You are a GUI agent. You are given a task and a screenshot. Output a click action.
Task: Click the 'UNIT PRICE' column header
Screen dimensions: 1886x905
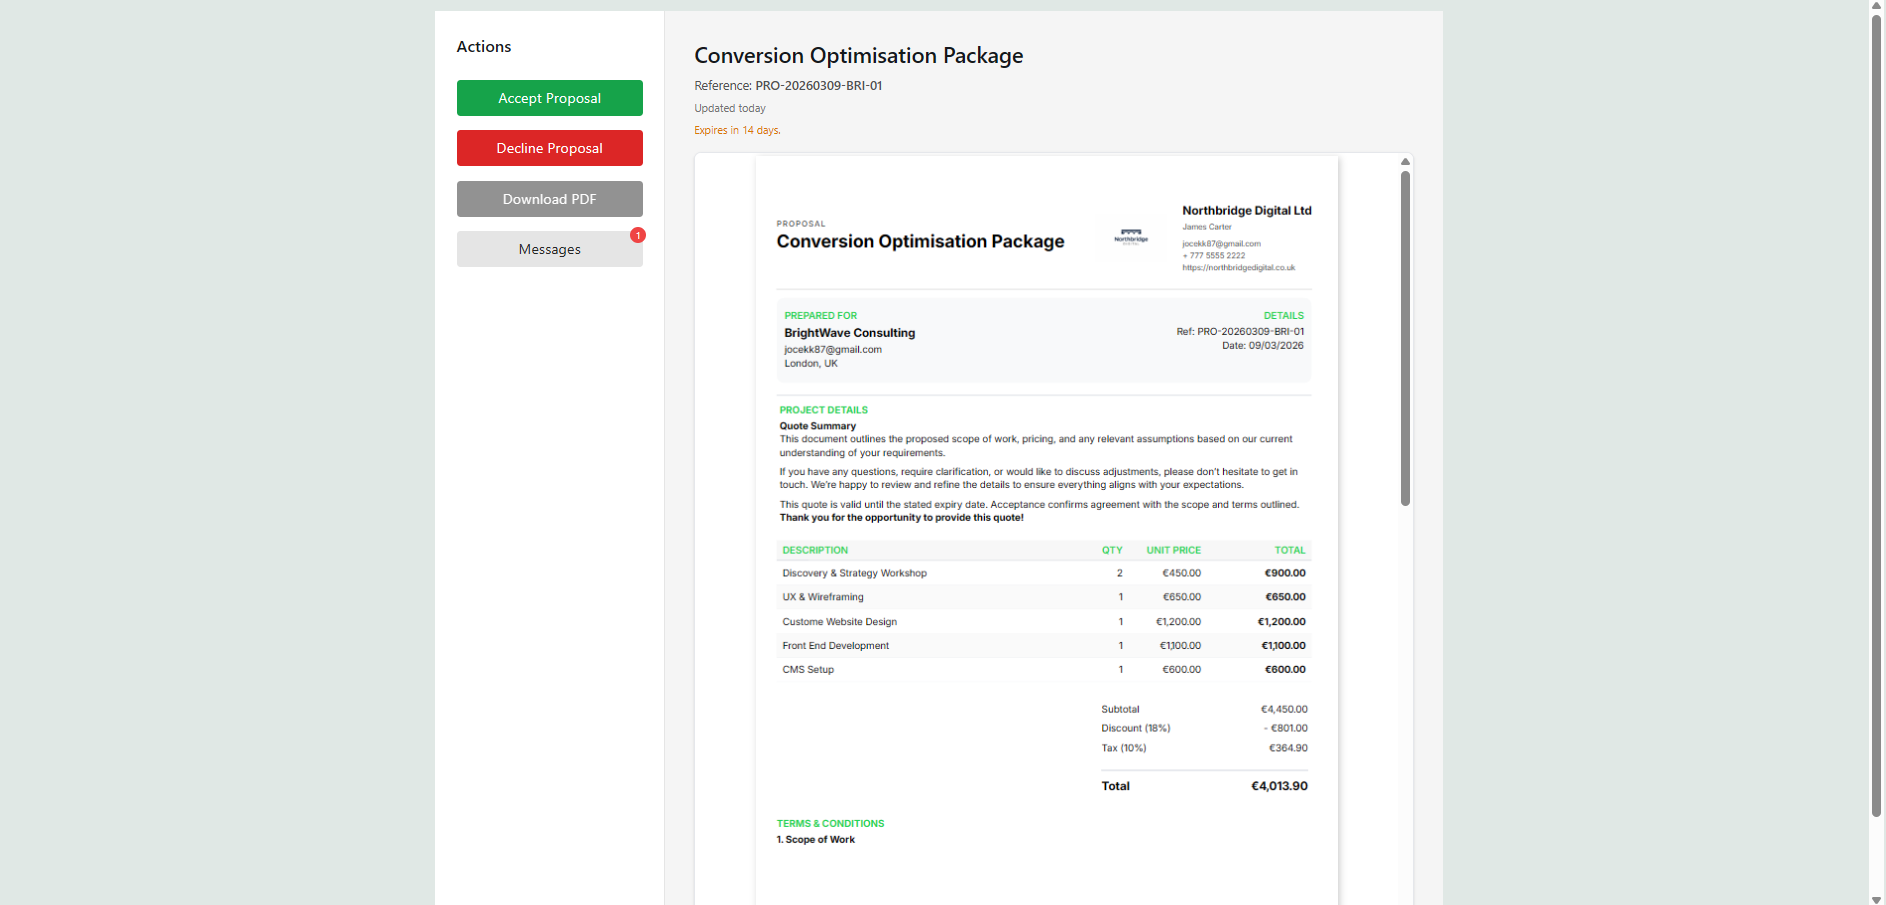pos(1173,551)
